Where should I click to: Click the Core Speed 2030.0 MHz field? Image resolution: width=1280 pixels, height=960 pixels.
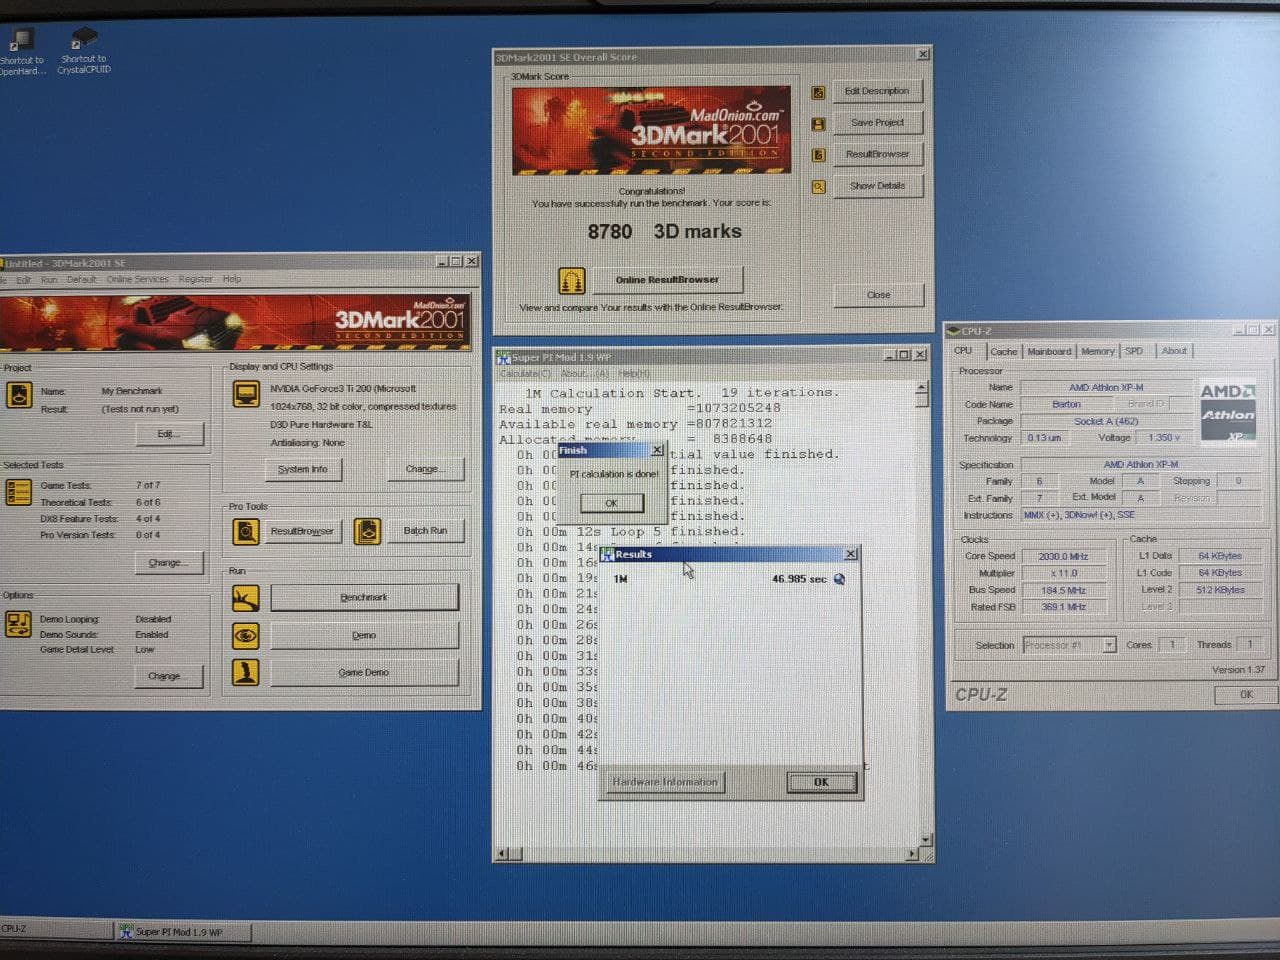click(x=1064, y=557)
